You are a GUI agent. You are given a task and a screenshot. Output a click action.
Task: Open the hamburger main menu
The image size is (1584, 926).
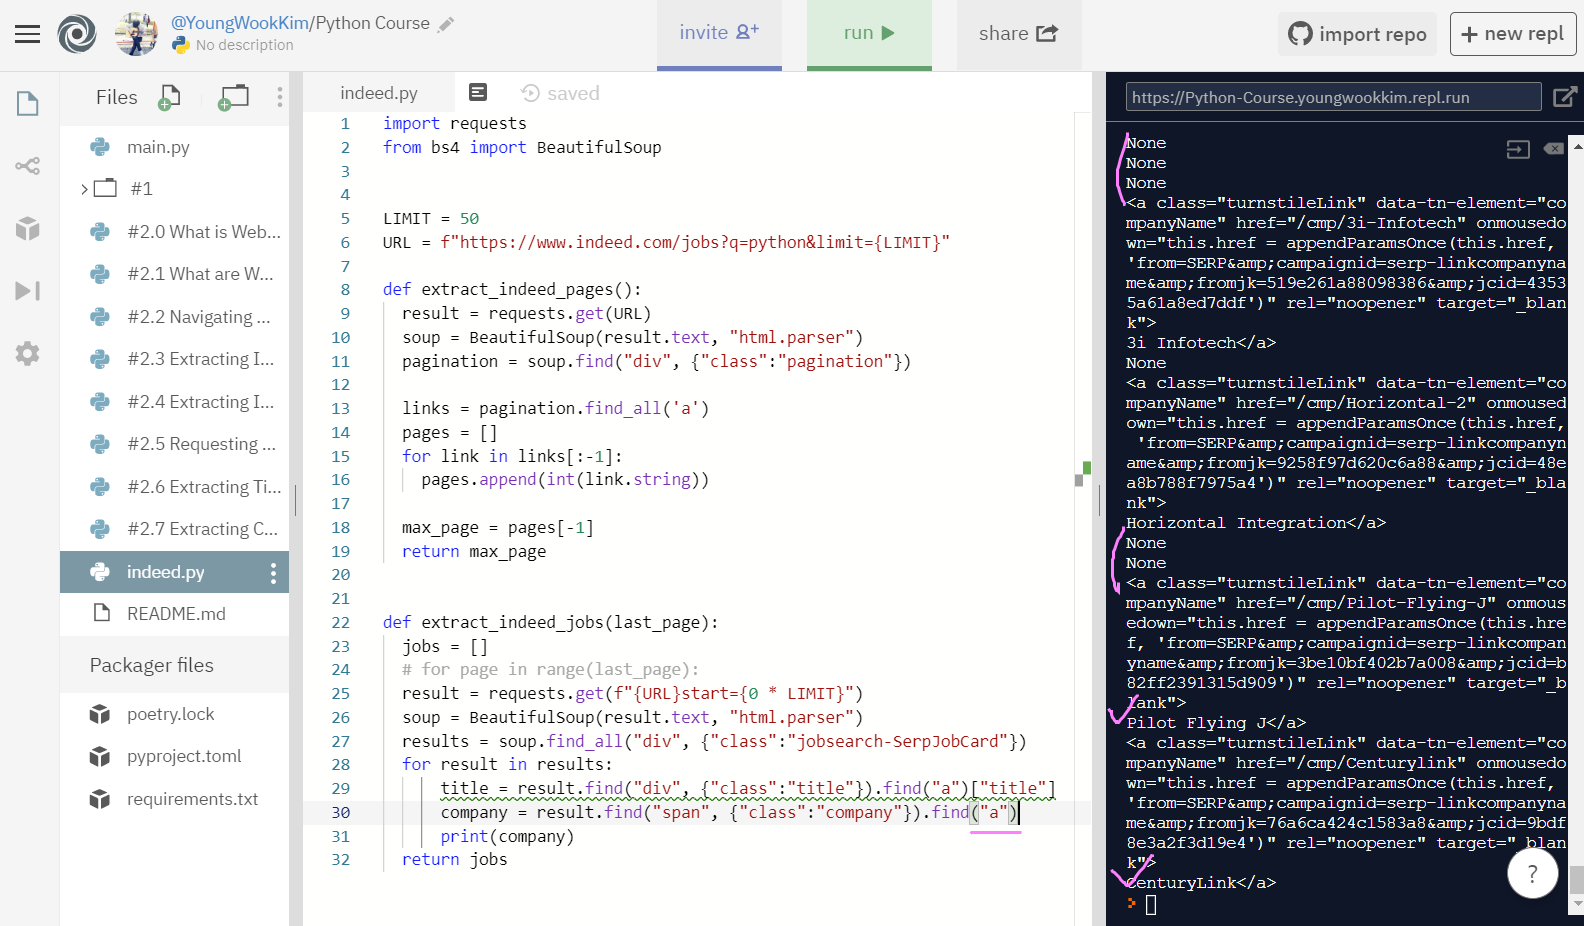pos(28,34)
